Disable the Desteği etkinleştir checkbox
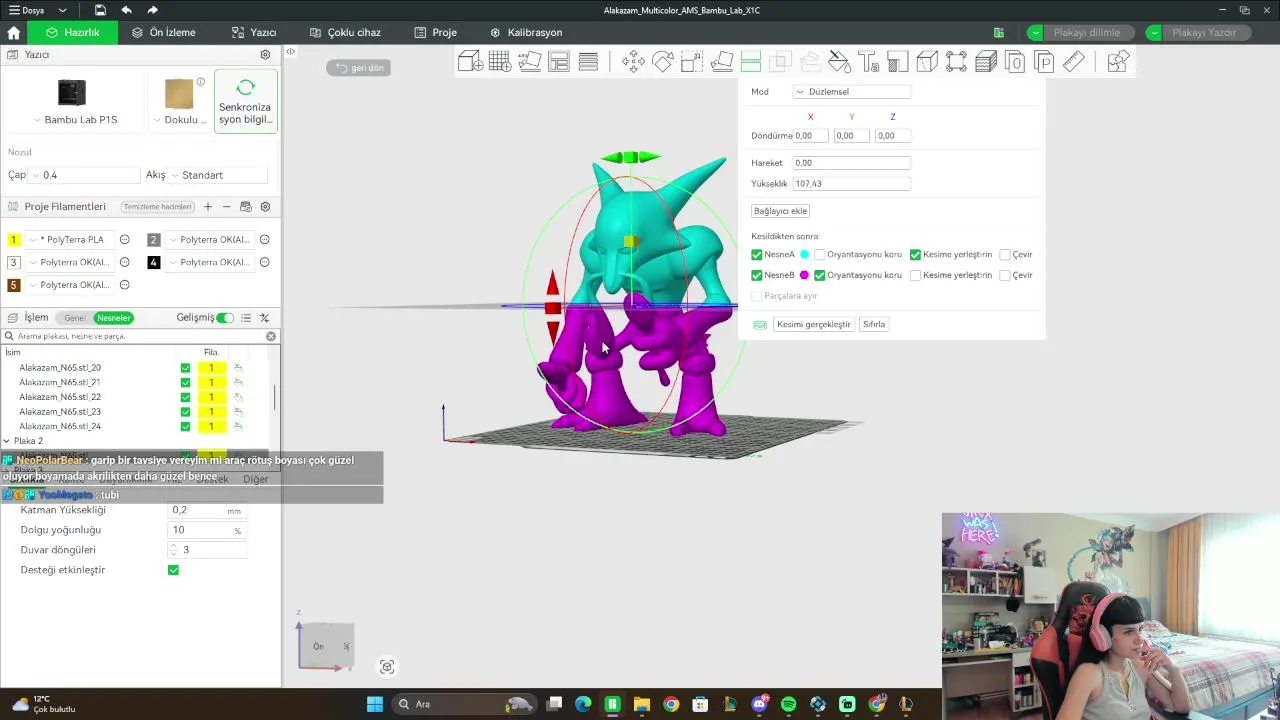Image resolution: width=1280 pixels, height=720 pixels. click(173, 570)
